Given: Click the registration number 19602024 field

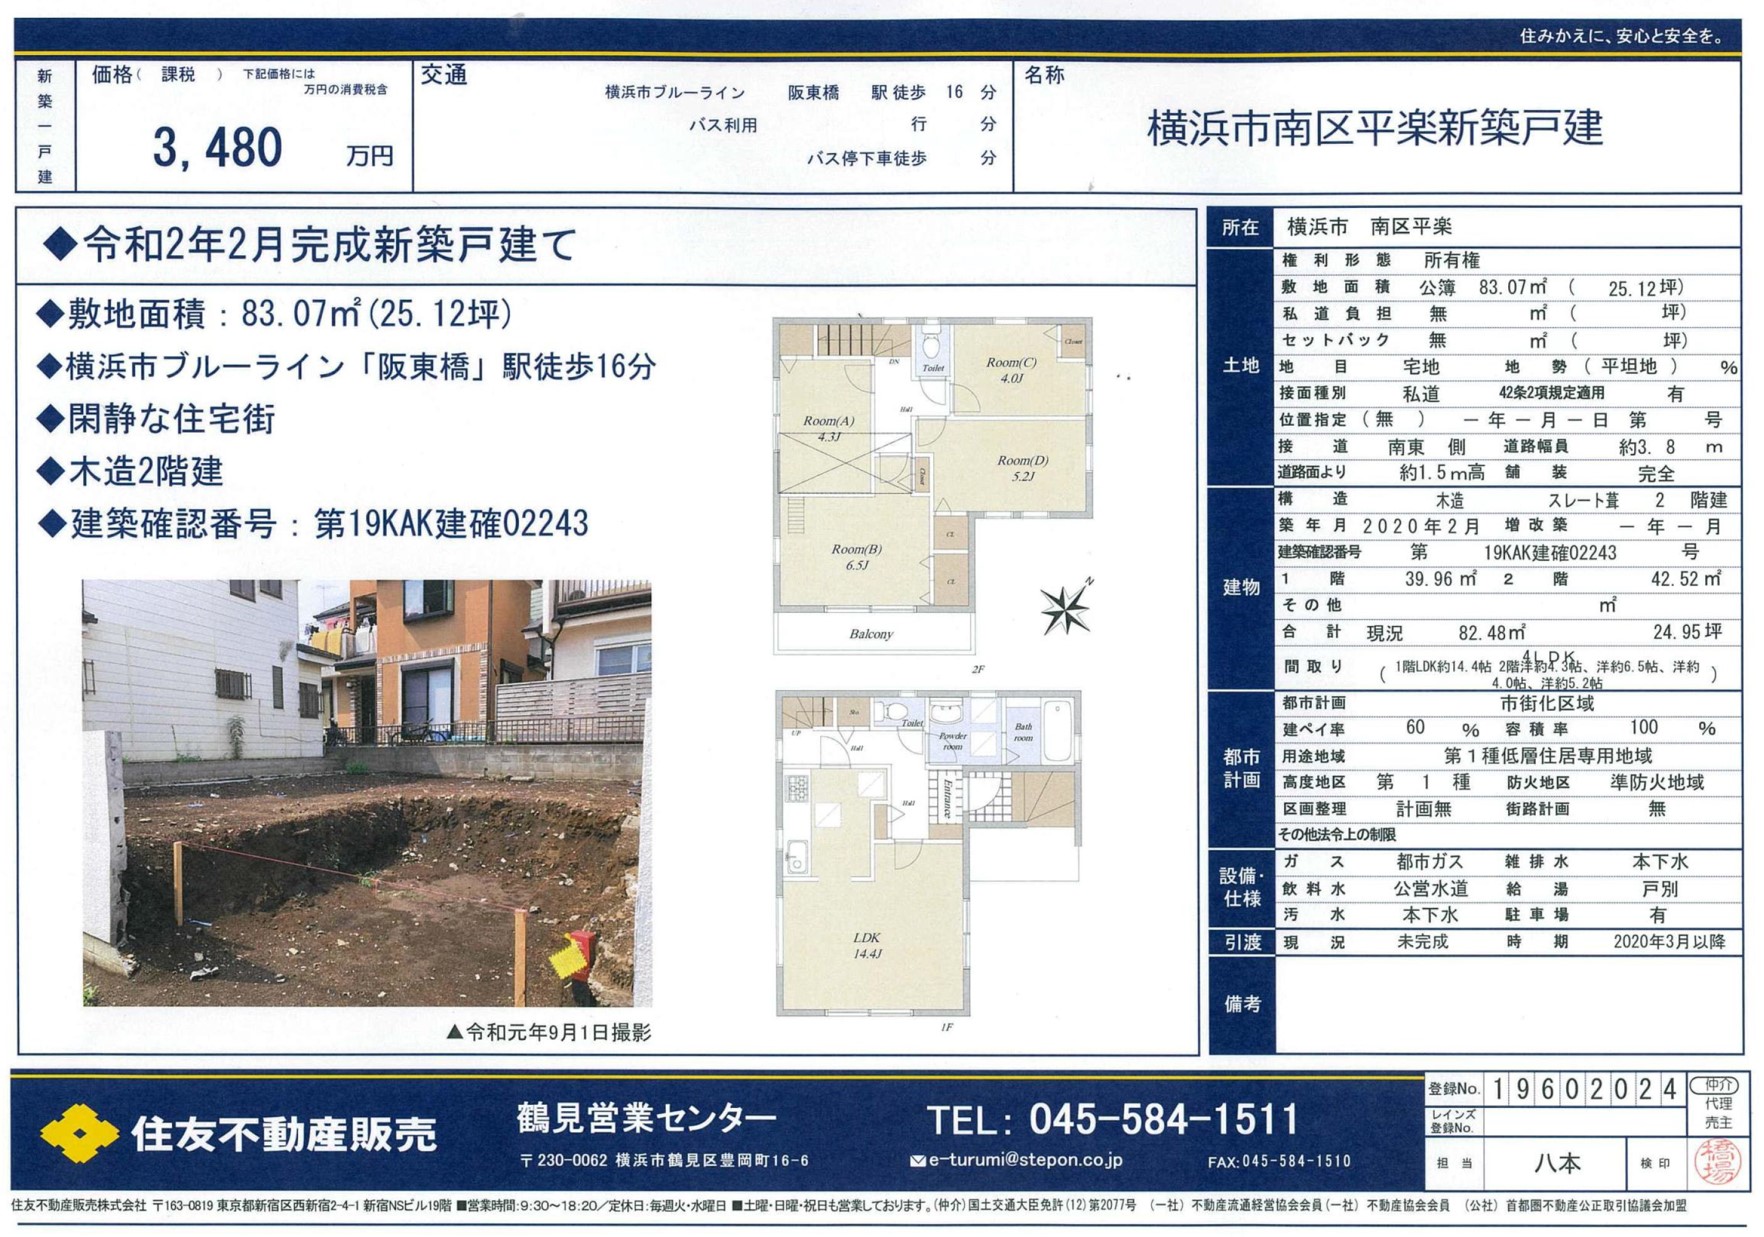Looking at the screenshot, I should tap(1583, 1089).
